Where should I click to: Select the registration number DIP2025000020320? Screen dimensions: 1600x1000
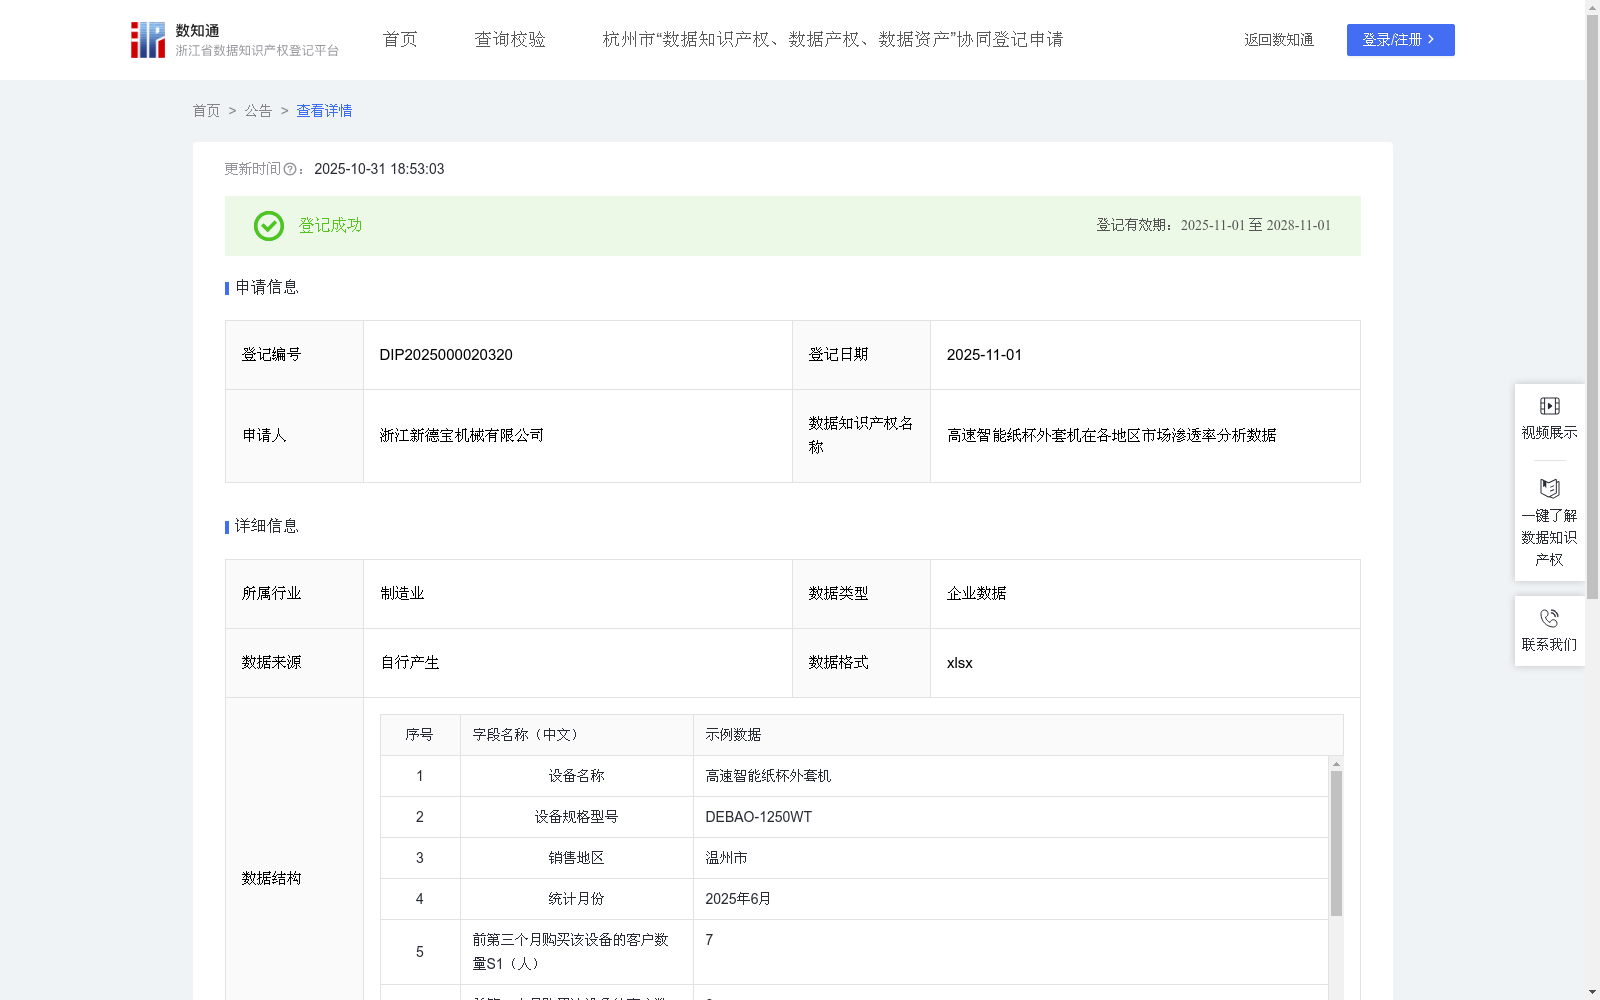click(x=446, y=355)
